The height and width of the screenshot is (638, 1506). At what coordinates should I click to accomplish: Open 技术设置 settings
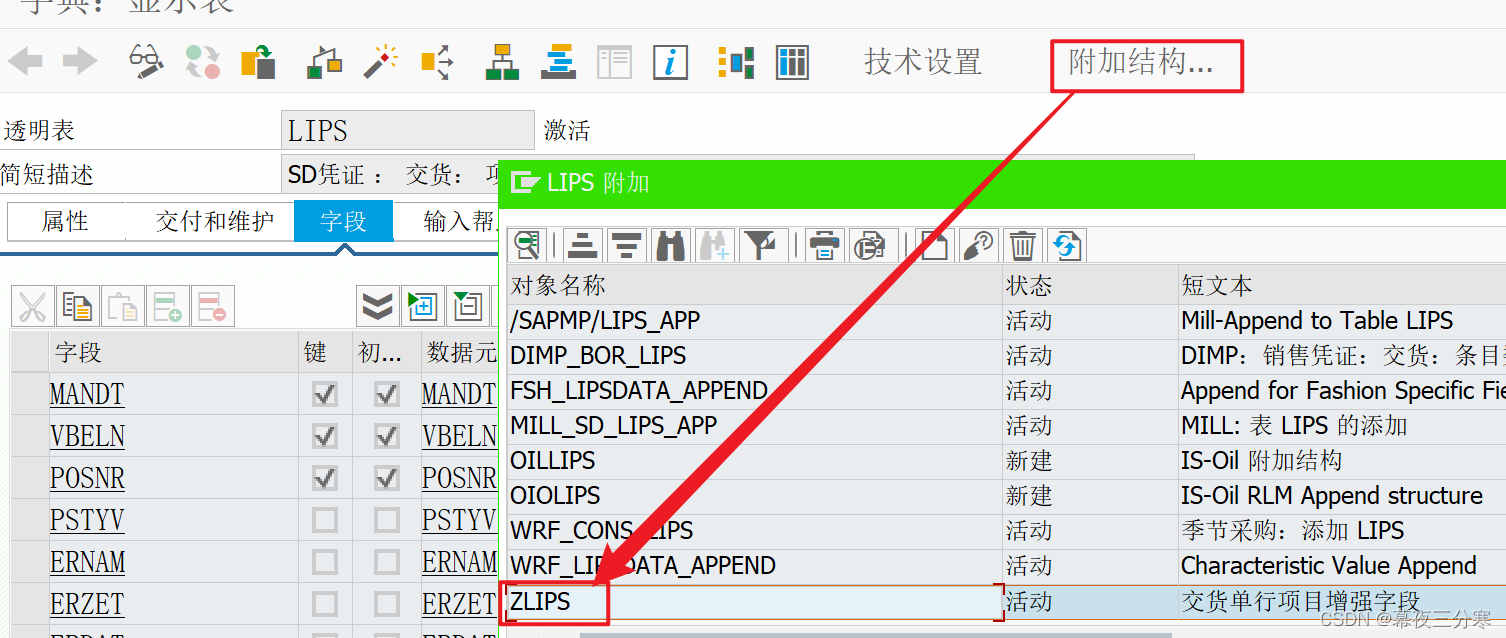pyautogui.click(x=920, y=61)
